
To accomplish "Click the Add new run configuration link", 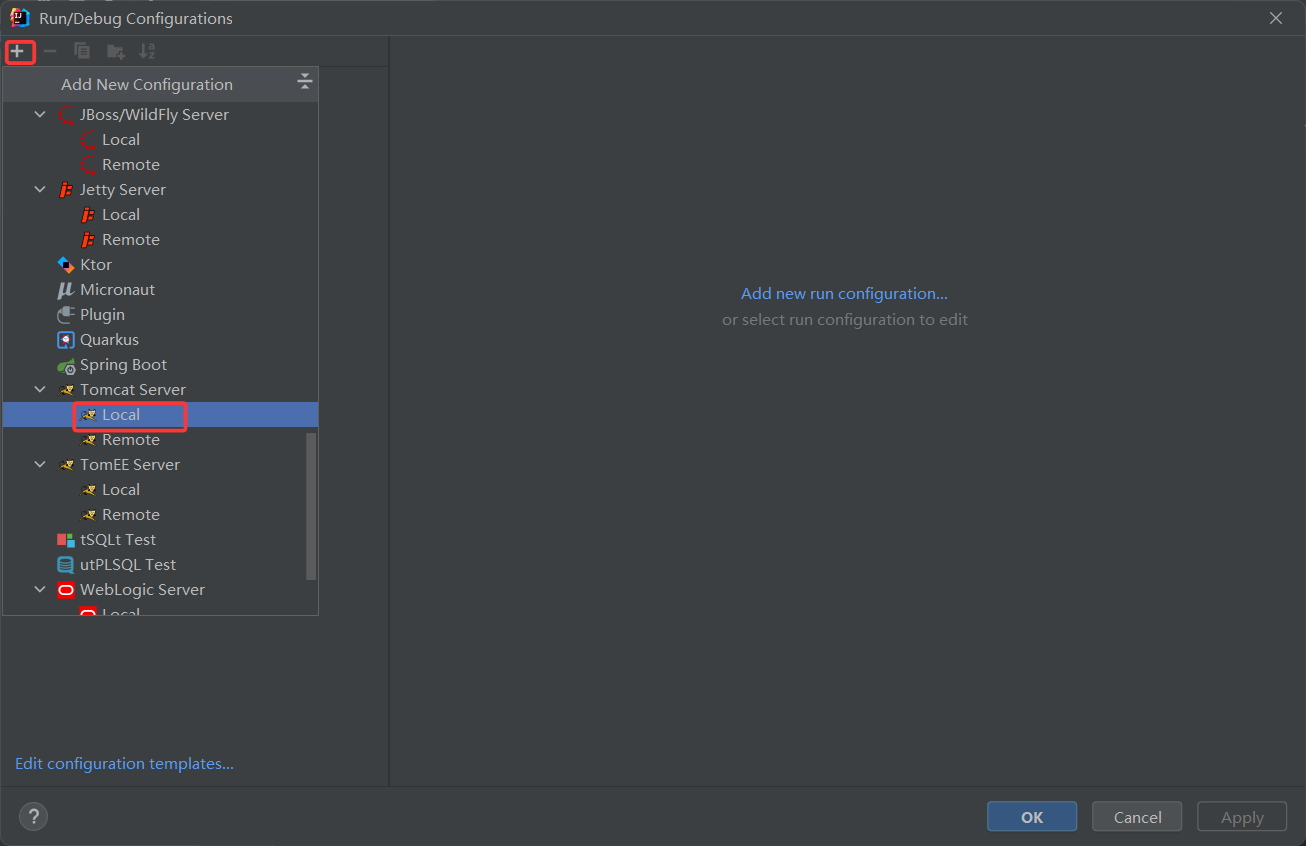I will pos(844,294).
